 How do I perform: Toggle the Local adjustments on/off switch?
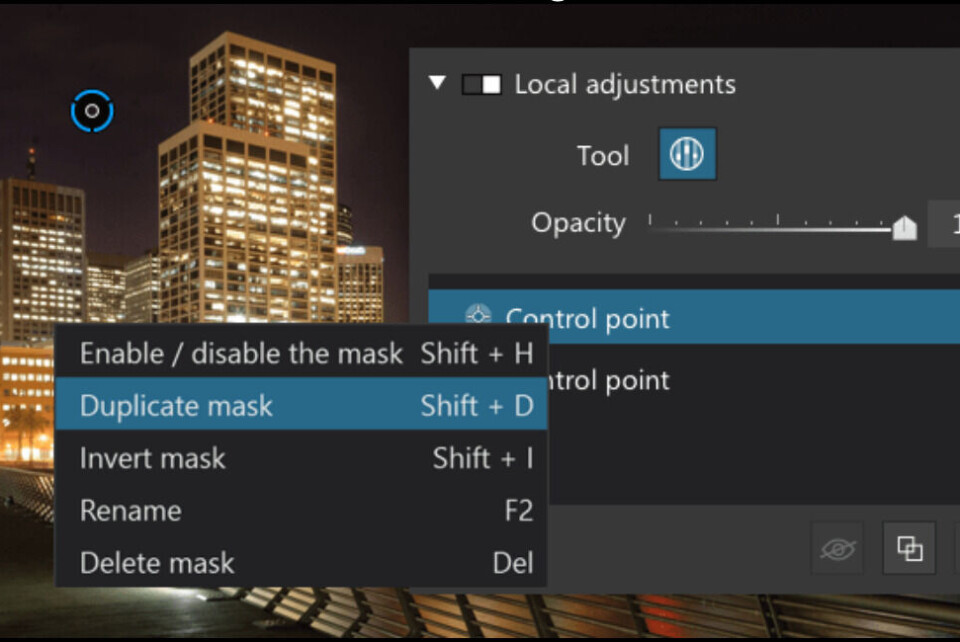pos(481,85)
